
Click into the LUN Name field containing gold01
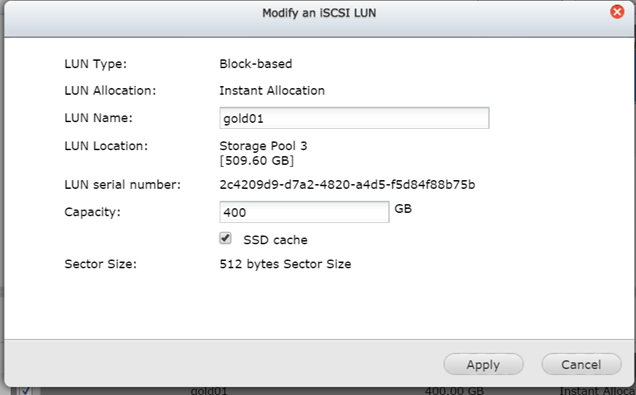[354, 118]
